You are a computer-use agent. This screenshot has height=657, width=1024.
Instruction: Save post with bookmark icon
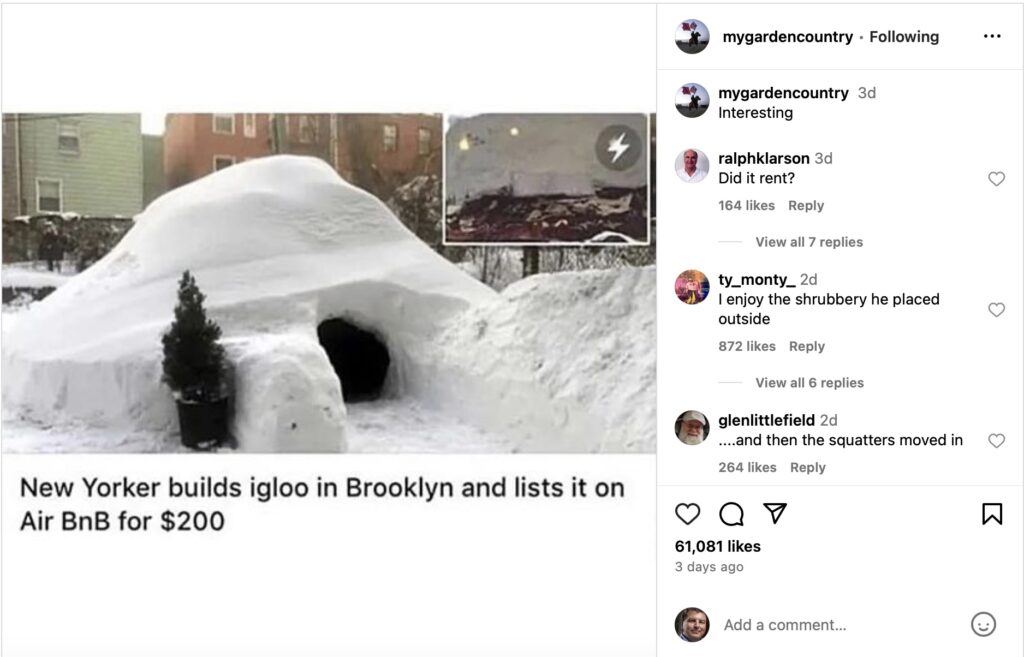[992, 513]
